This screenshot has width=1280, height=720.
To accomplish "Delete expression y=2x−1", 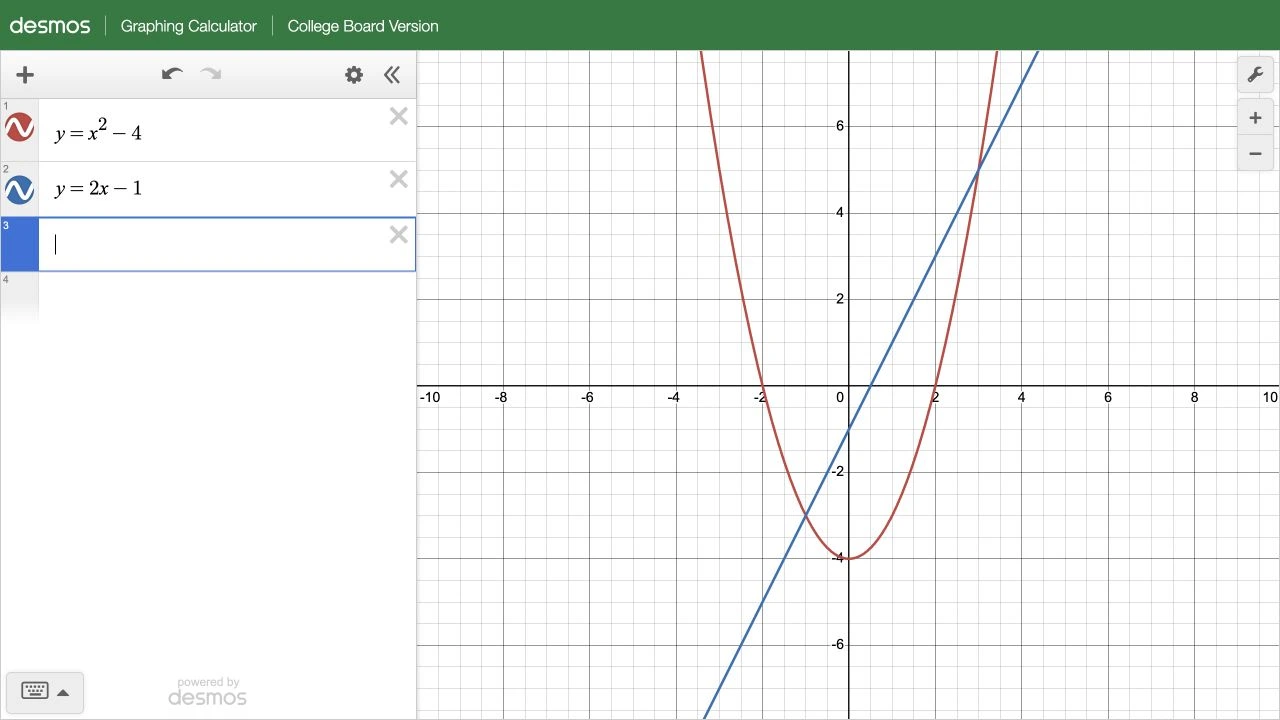I will click(399, 179).
